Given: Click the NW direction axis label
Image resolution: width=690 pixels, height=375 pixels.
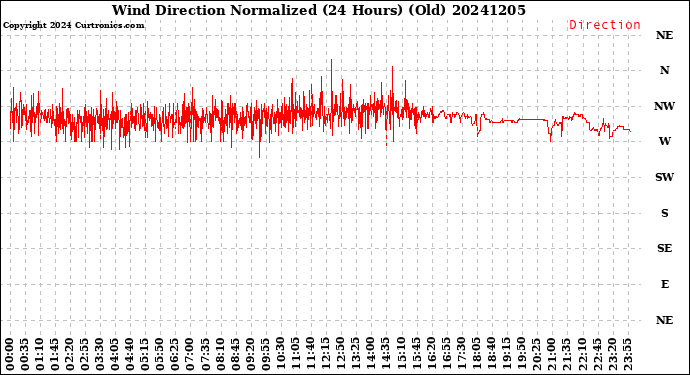Looking at the screenshot, I should coord(664,106).
